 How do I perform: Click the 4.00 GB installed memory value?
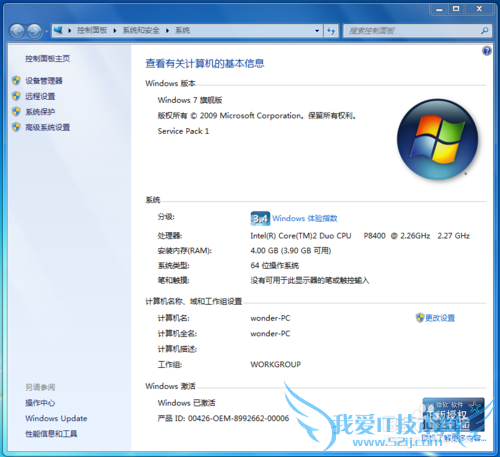291,251
